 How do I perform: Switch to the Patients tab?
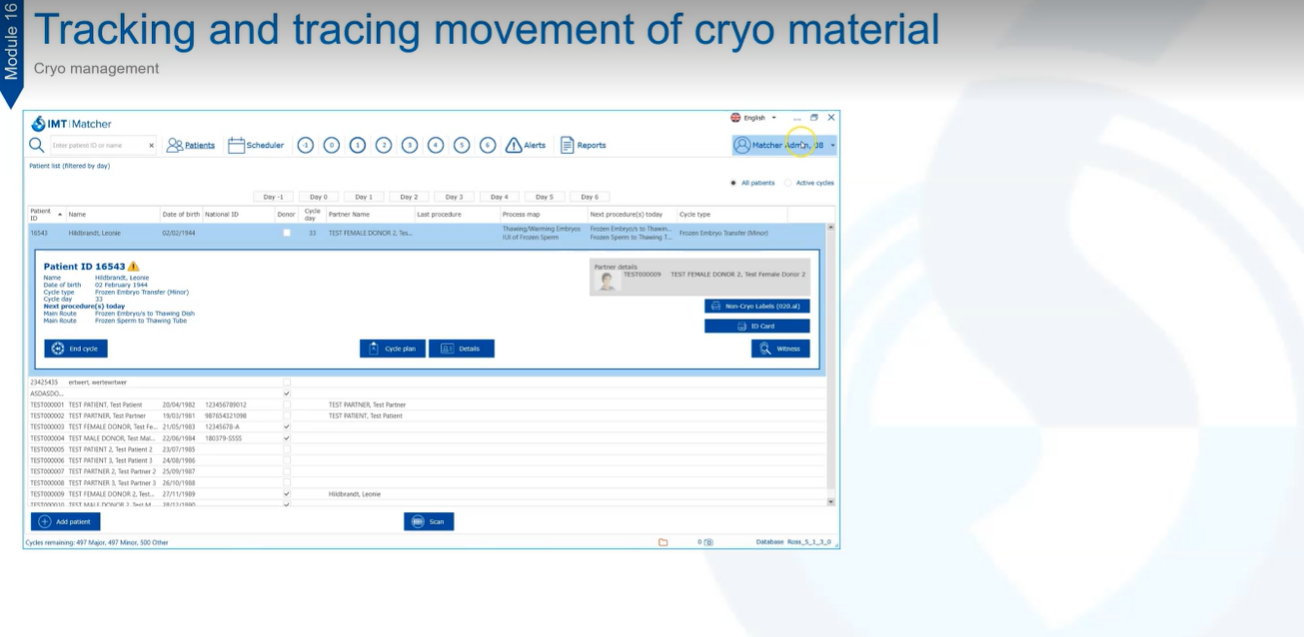click(x=191, y=145)
